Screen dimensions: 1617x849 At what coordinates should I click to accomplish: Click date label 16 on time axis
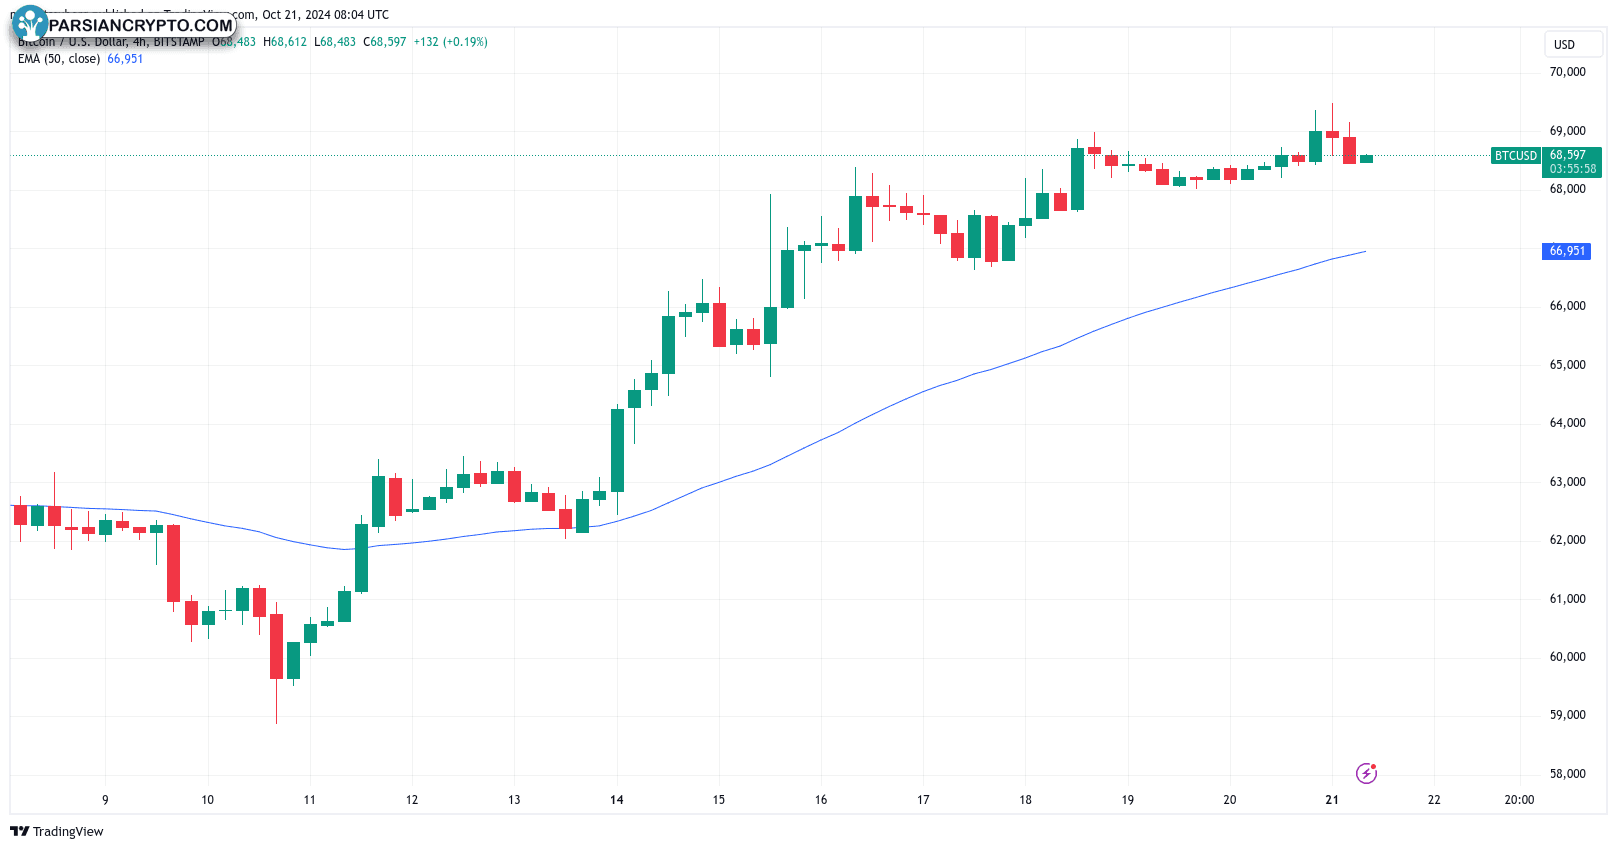click(821, 800)
